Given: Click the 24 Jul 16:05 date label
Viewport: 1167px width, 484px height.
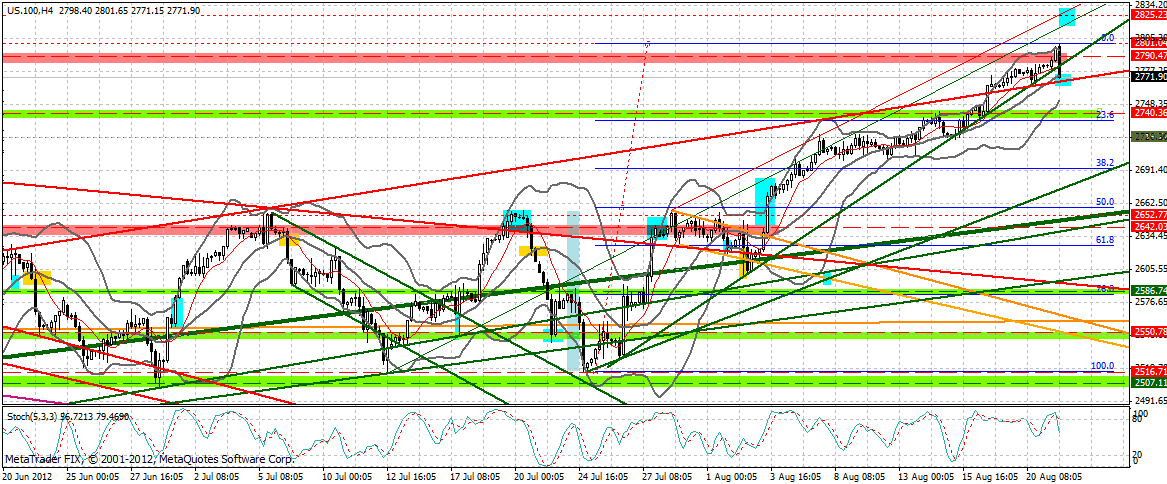Looking at the screenshot, I should coord(602,476).
